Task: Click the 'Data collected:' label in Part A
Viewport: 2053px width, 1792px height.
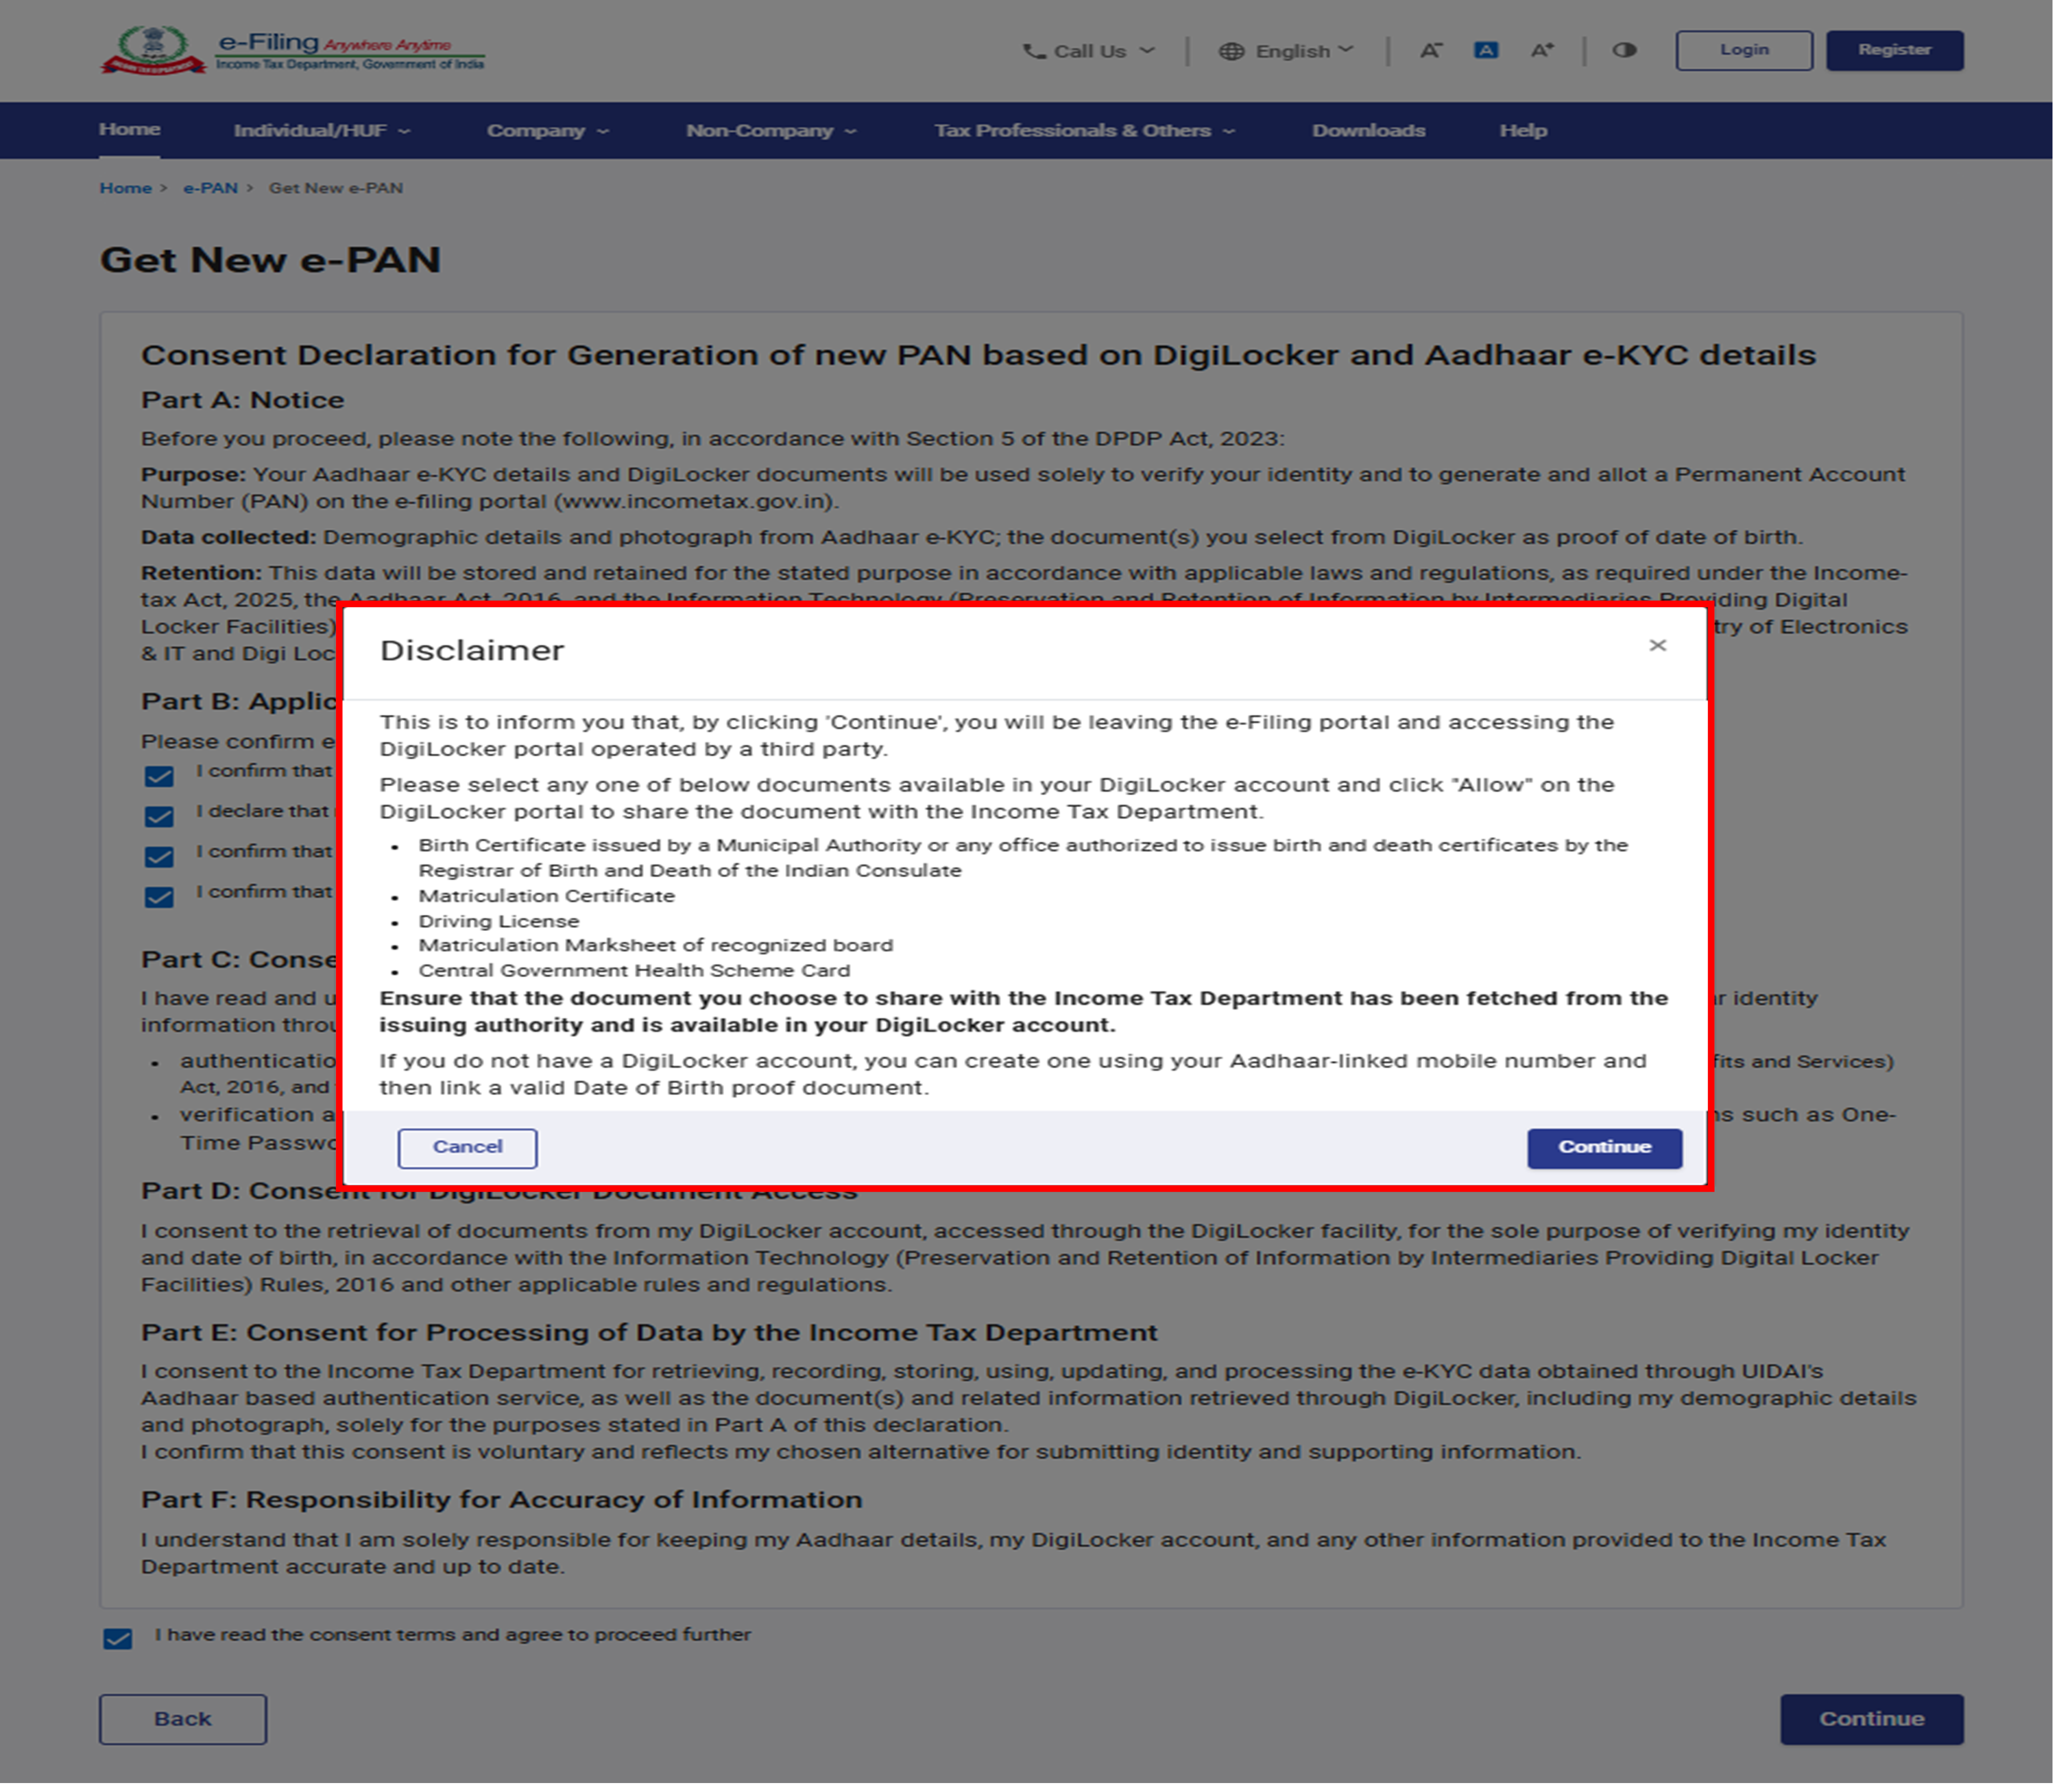Action: tap(228, 537)
